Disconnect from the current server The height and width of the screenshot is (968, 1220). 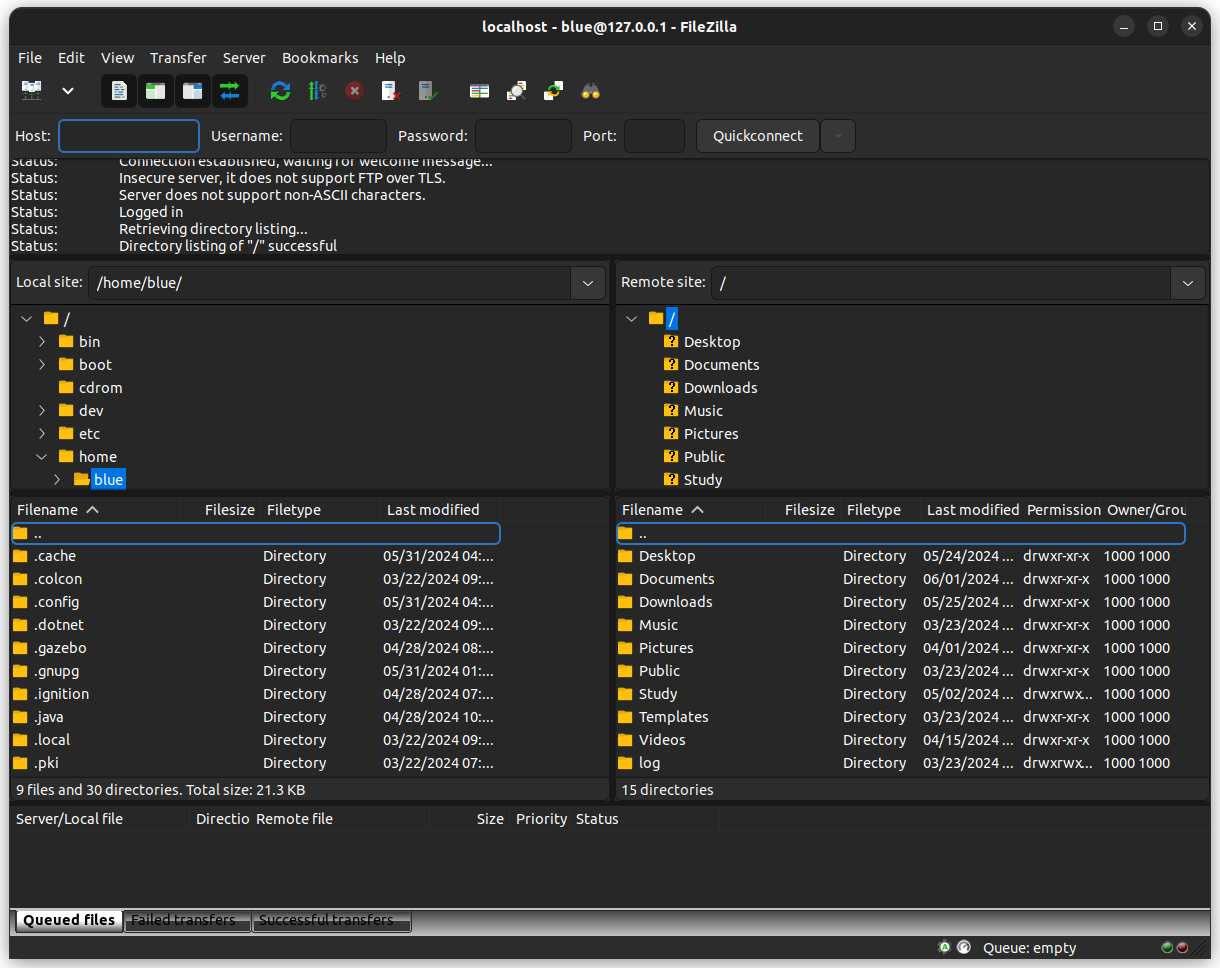point(392,91)
